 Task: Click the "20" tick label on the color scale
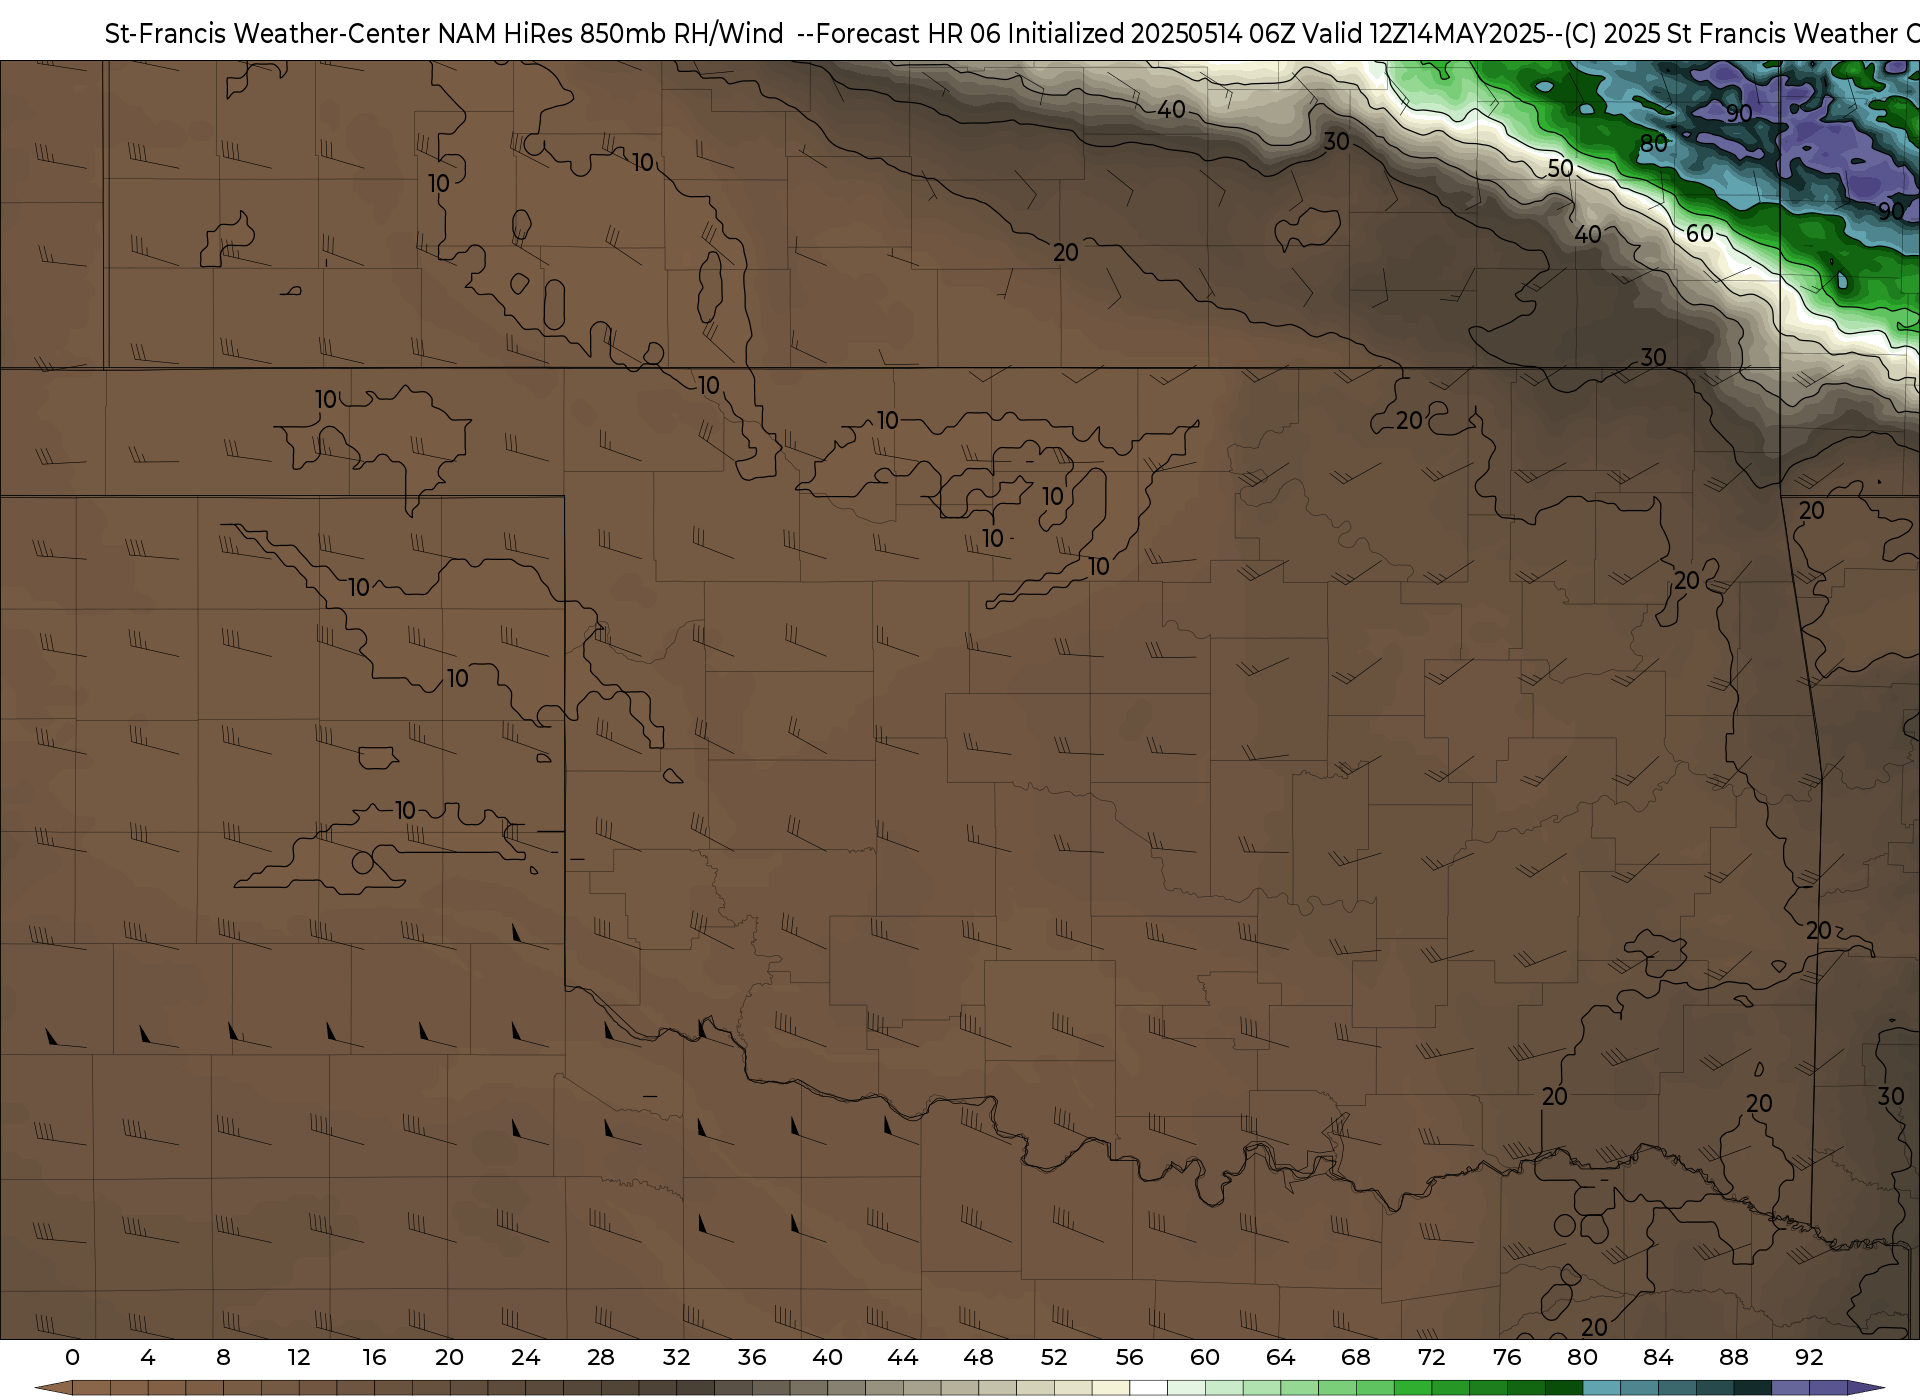(x=450, y=1357)
